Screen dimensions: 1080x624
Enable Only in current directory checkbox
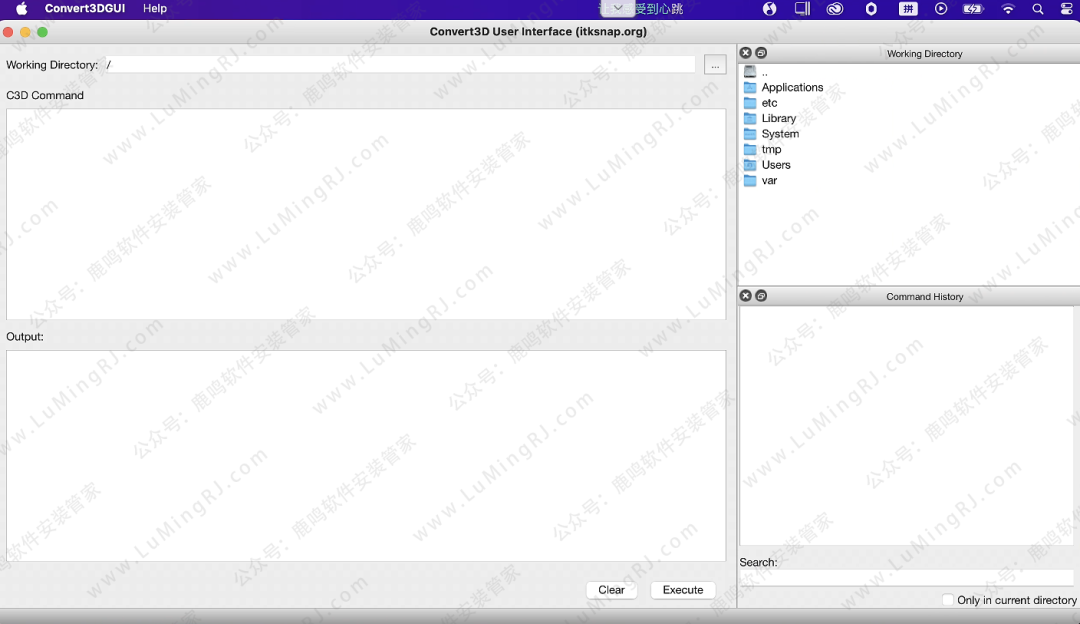[x=948, y=600]
